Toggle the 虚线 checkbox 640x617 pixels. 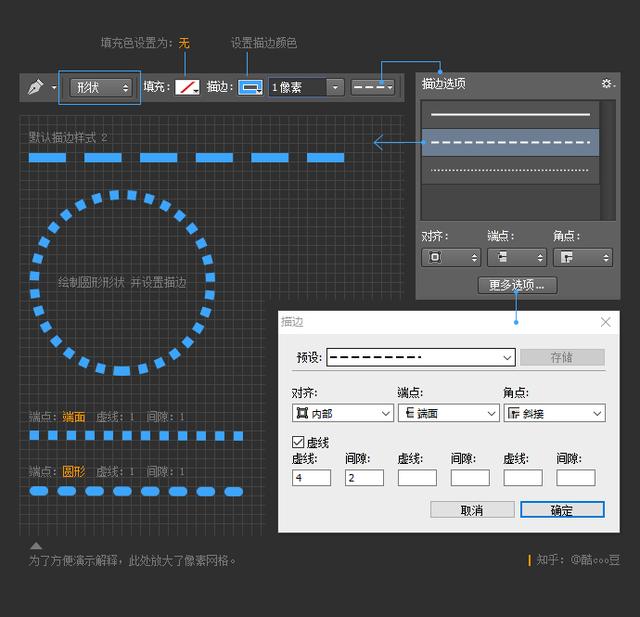tap(298, 442)
